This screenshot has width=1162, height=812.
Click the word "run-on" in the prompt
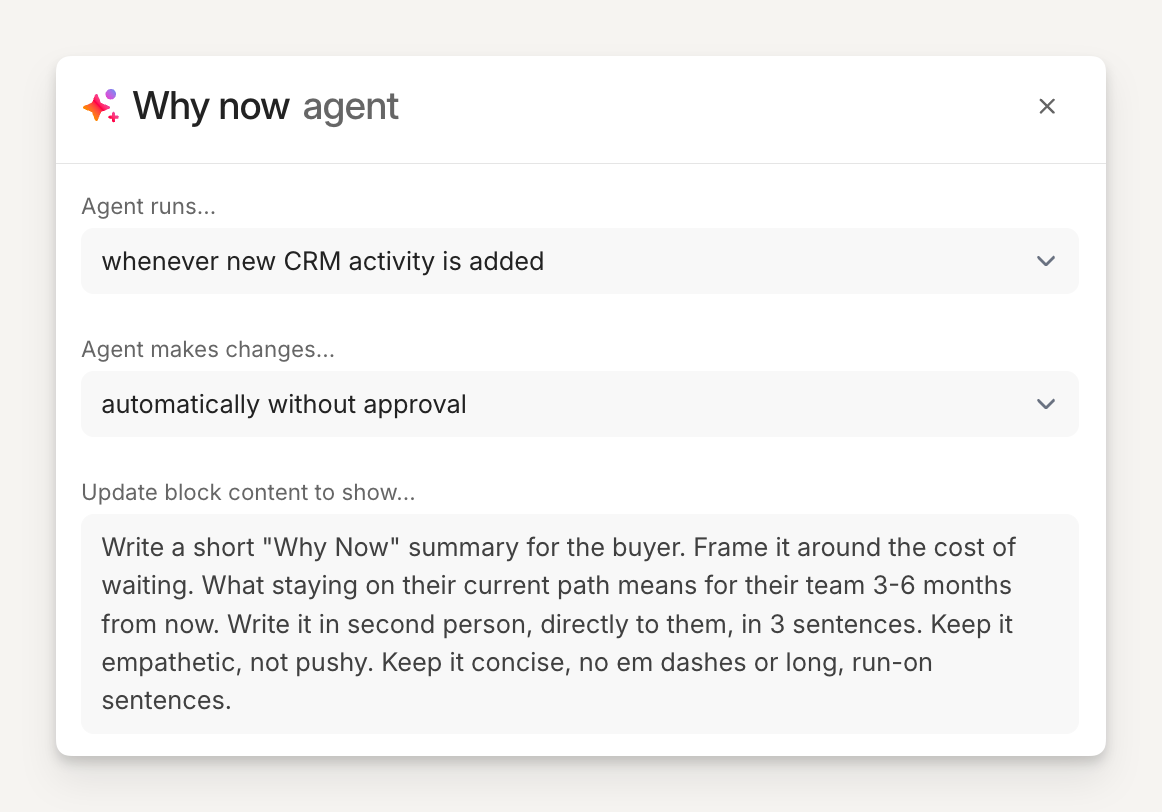892,662
